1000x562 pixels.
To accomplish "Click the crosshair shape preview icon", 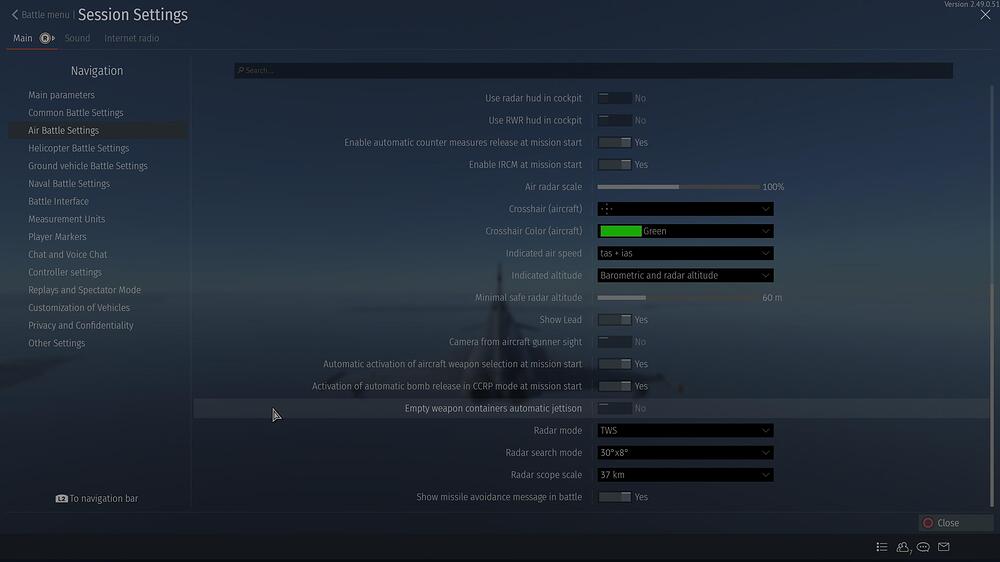I will pos(607,209).
